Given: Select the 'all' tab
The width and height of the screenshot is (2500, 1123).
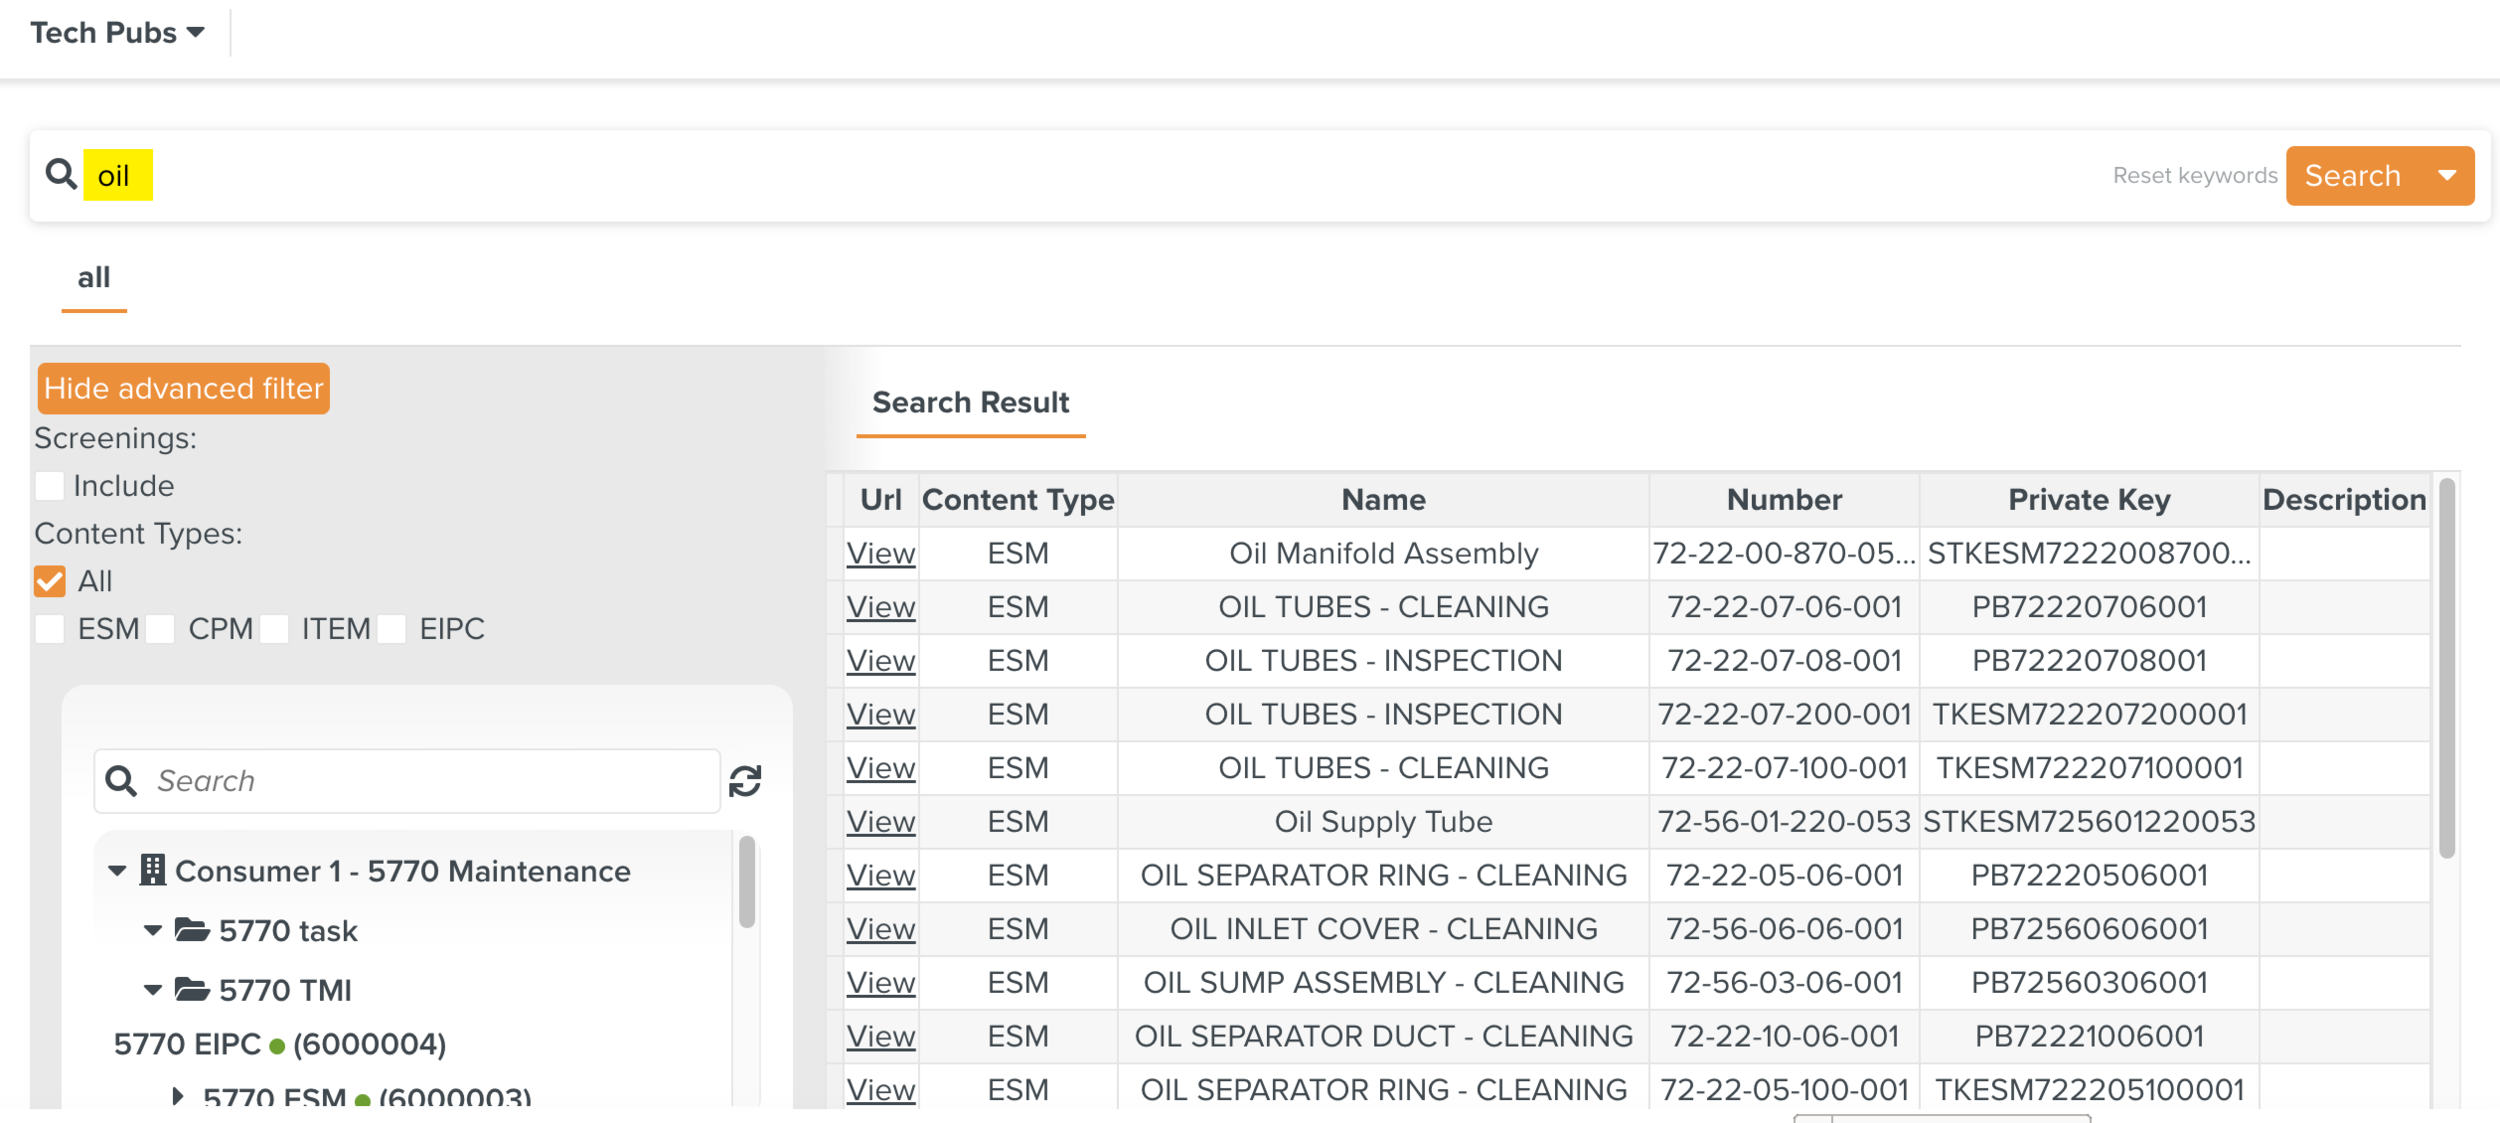Looking at the screenshot, I should [x=94, y=278].
